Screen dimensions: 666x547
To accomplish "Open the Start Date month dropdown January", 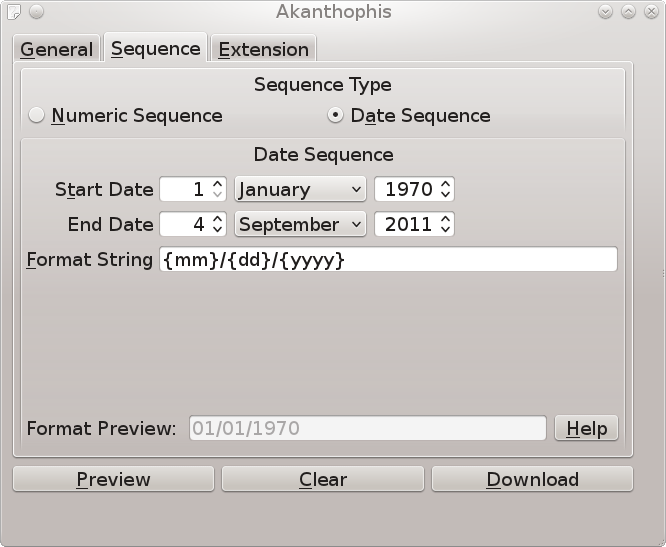I will pyautogui.click(x=300, y=189).
